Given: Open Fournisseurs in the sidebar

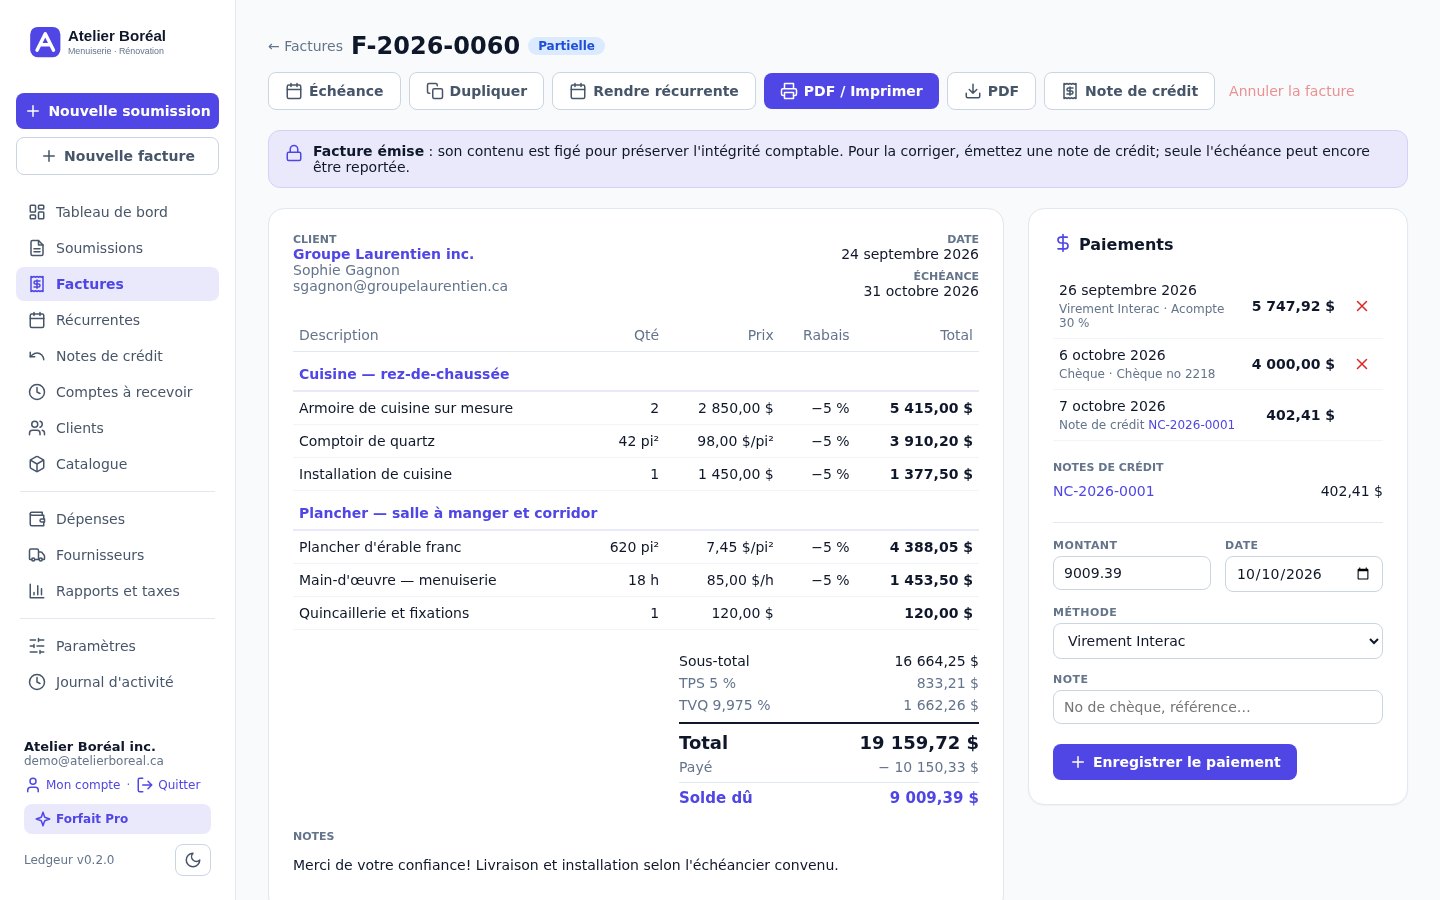Looking at the screenshot, I should point(117,555).
